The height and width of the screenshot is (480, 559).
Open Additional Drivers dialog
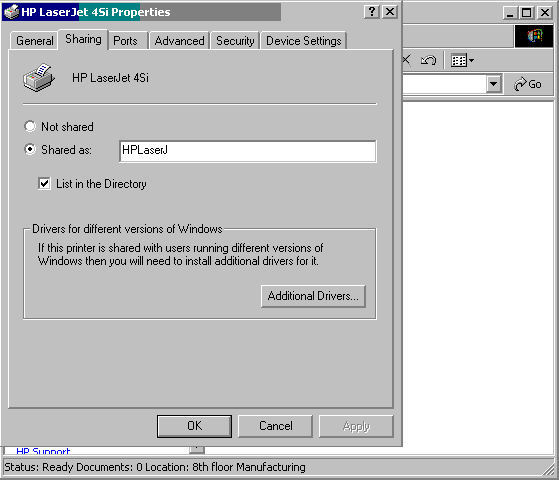click(x=313, y=296)
